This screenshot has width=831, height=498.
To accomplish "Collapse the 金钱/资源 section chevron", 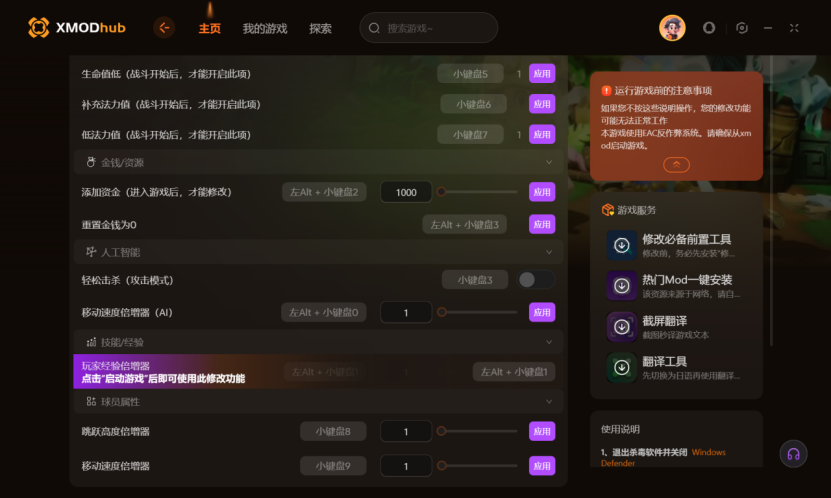I will pos(549,162).
